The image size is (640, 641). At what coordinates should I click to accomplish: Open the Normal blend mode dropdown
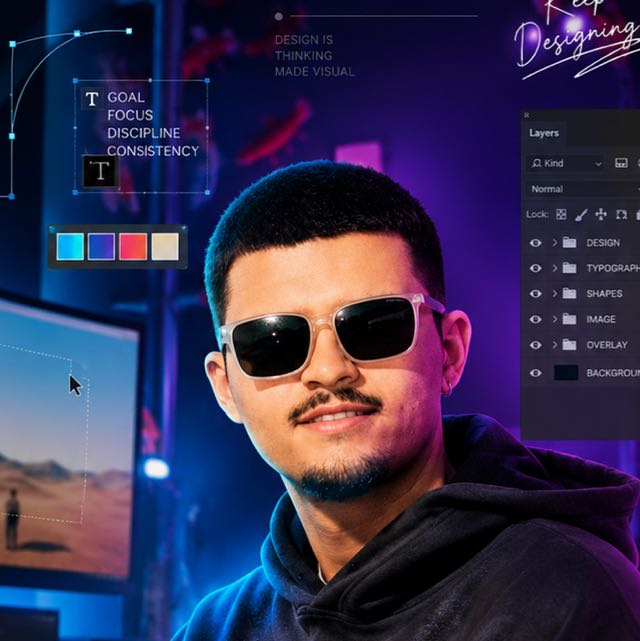pos(582,189)
